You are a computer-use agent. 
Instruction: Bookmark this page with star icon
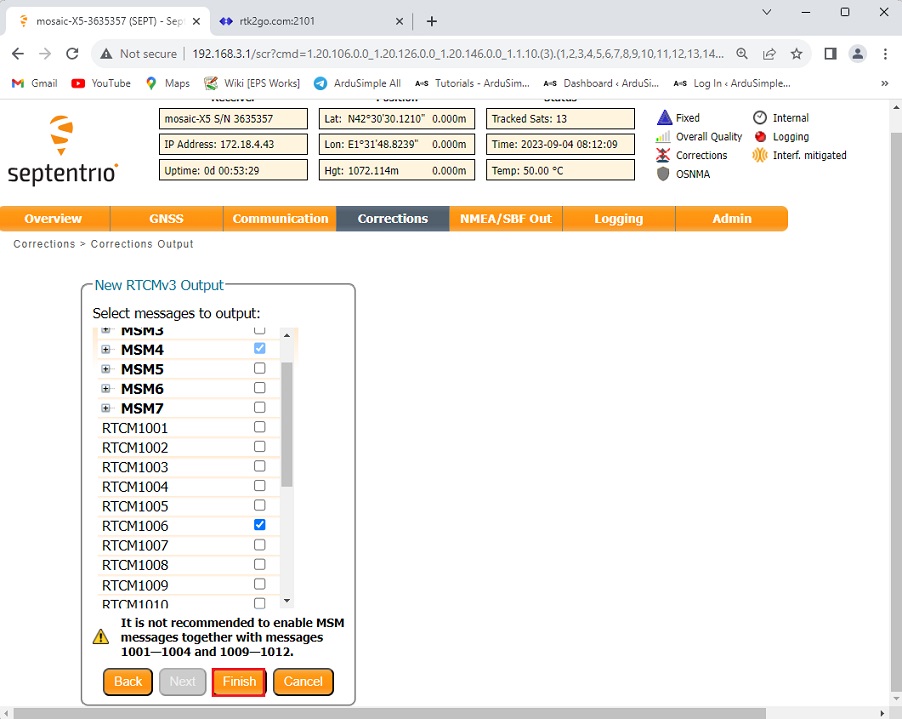click(x=797, y=54)
